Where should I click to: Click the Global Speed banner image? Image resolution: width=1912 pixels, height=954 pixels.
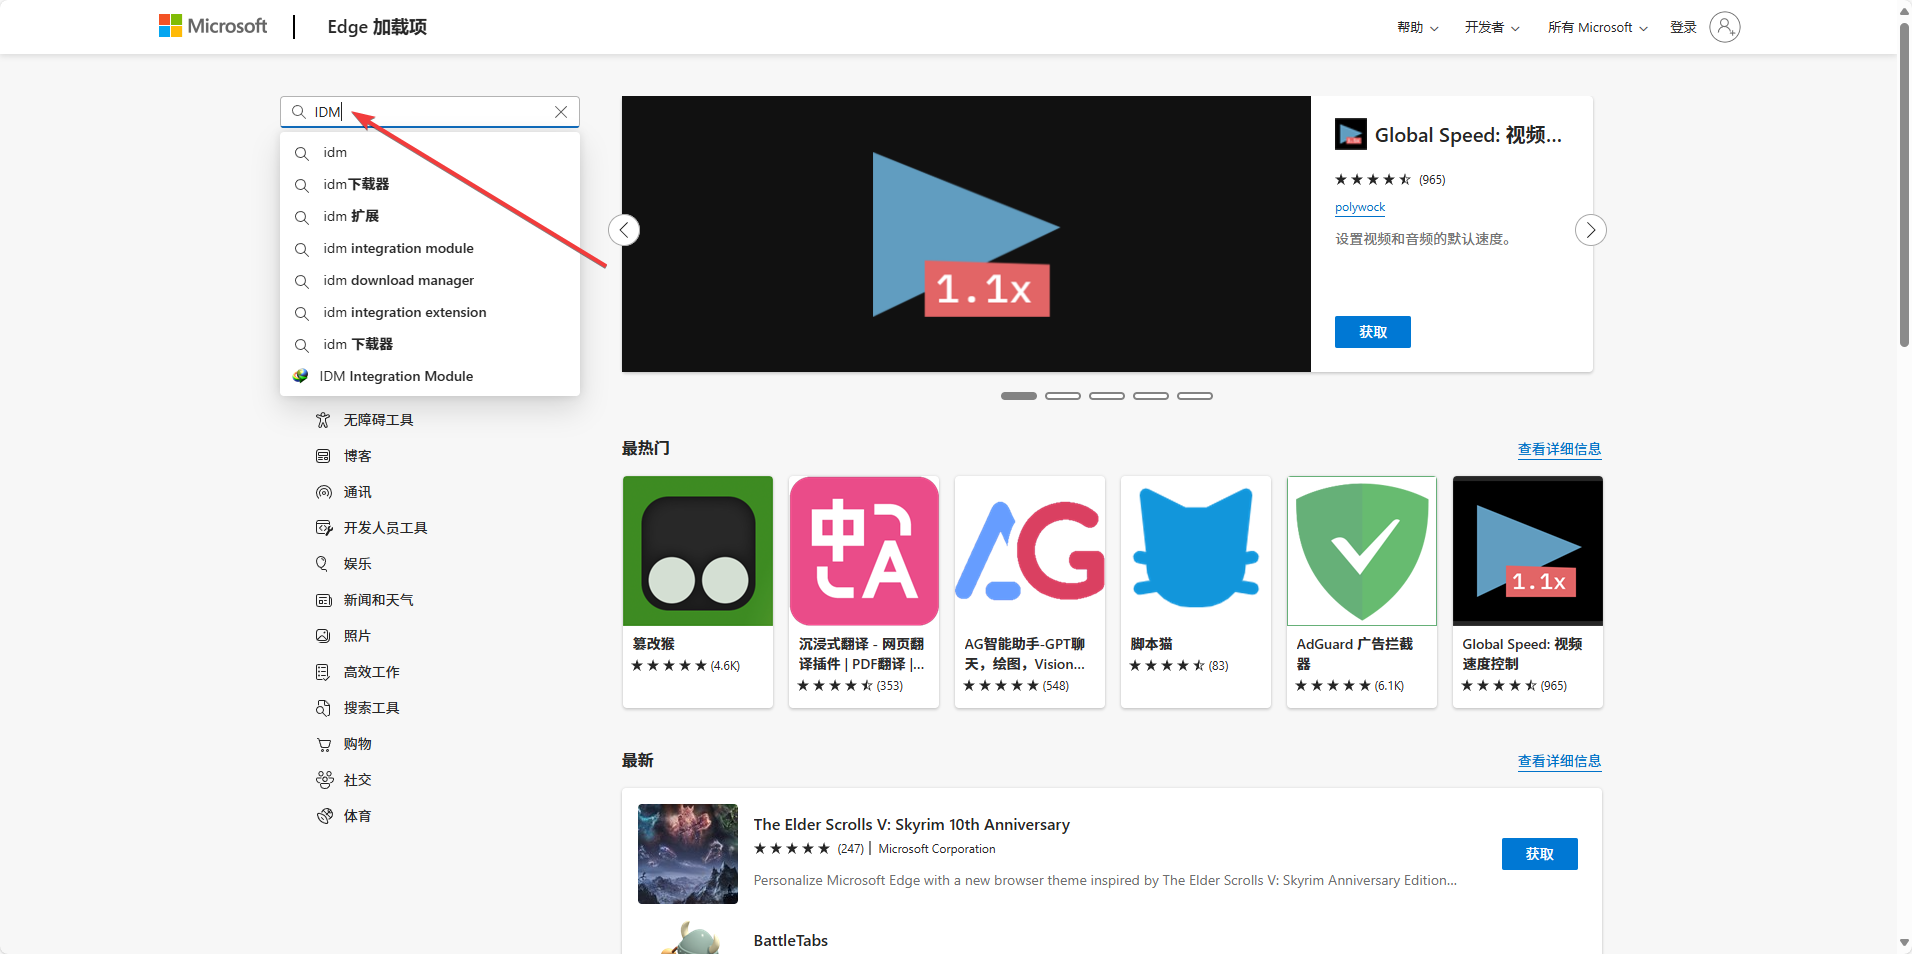tap(966, 234)
